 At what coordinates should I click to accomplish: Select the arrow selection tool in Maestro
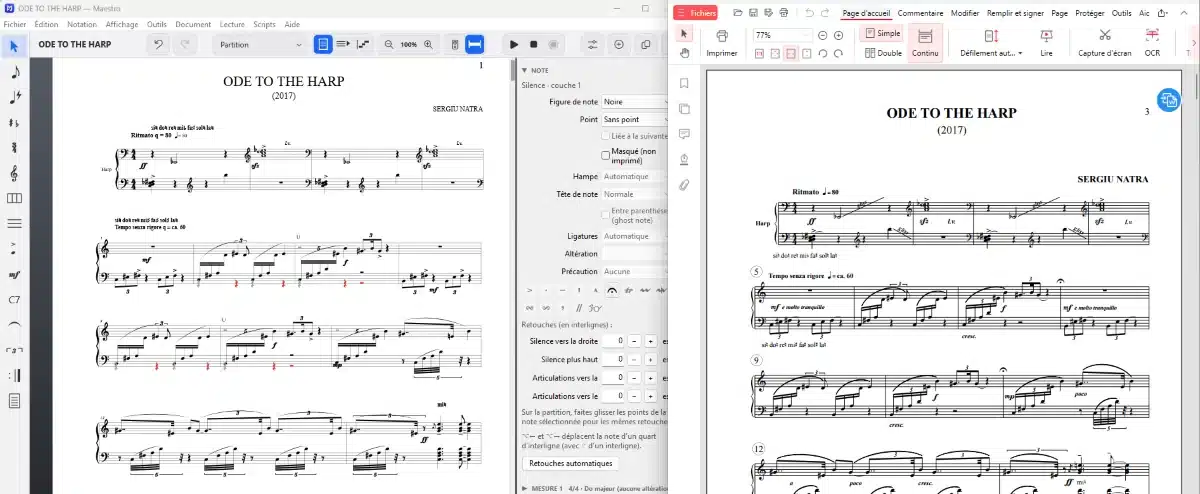[14, 45]
